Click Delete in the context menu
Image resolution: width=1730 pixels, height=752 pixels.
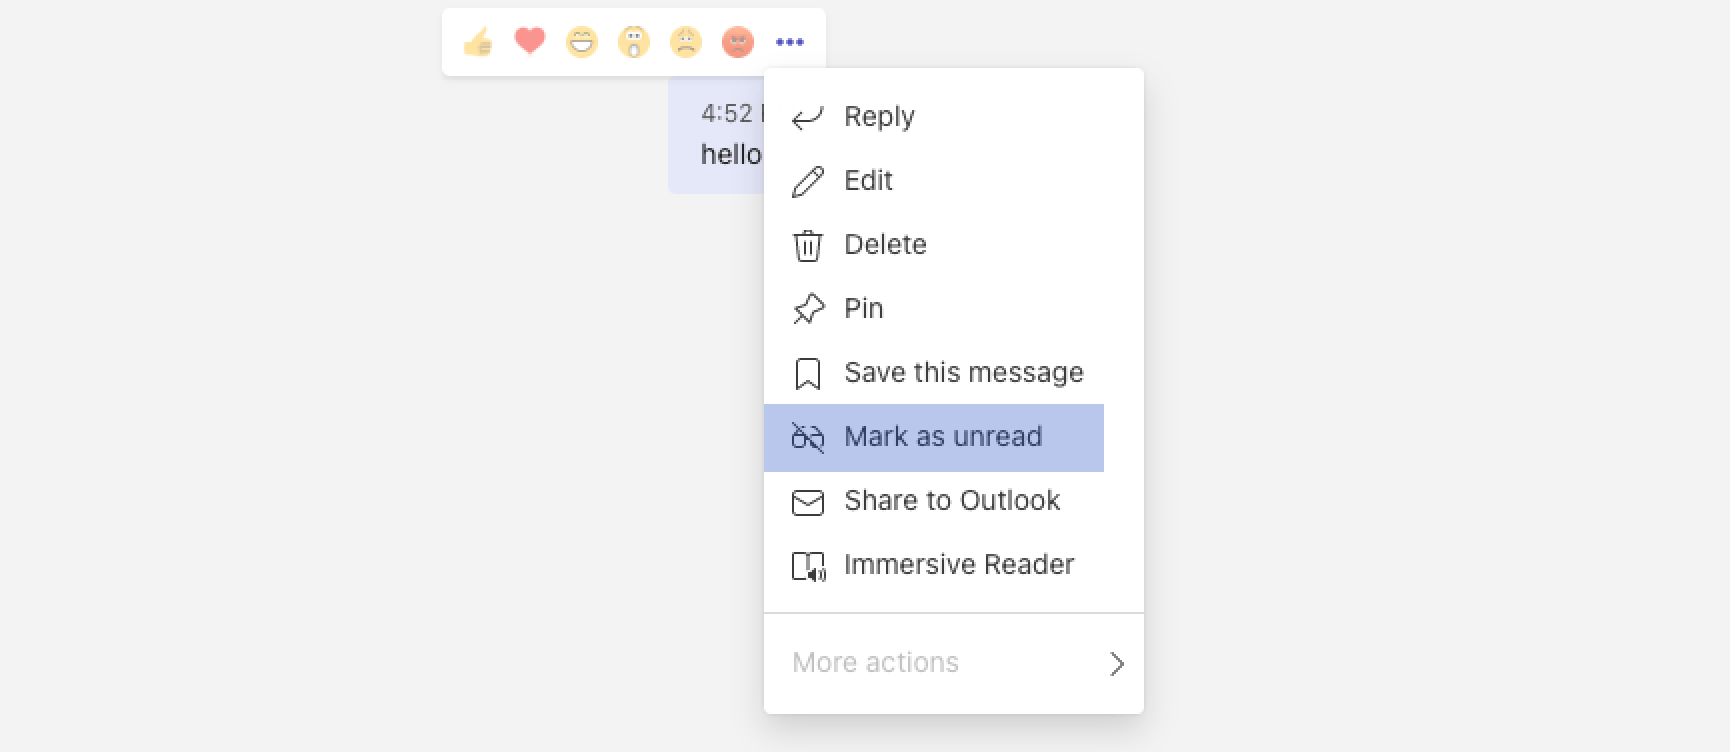885,244
